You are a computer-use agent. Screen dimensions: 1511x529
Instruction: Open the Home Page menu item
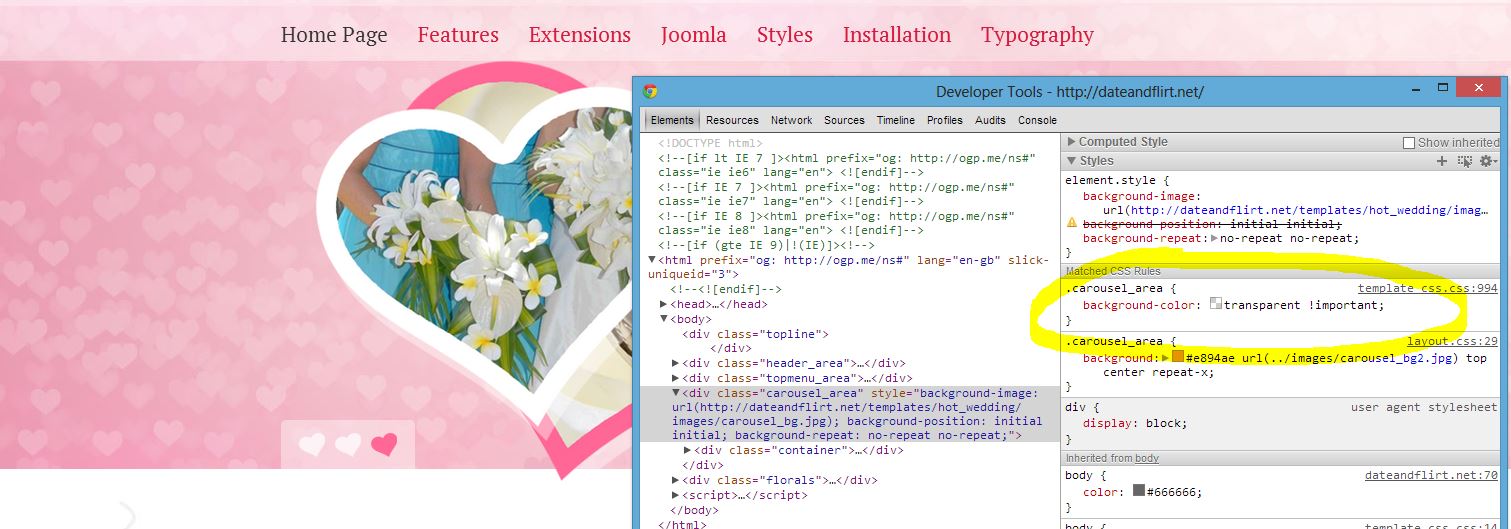pyautogui.click(x=334, y=35)
